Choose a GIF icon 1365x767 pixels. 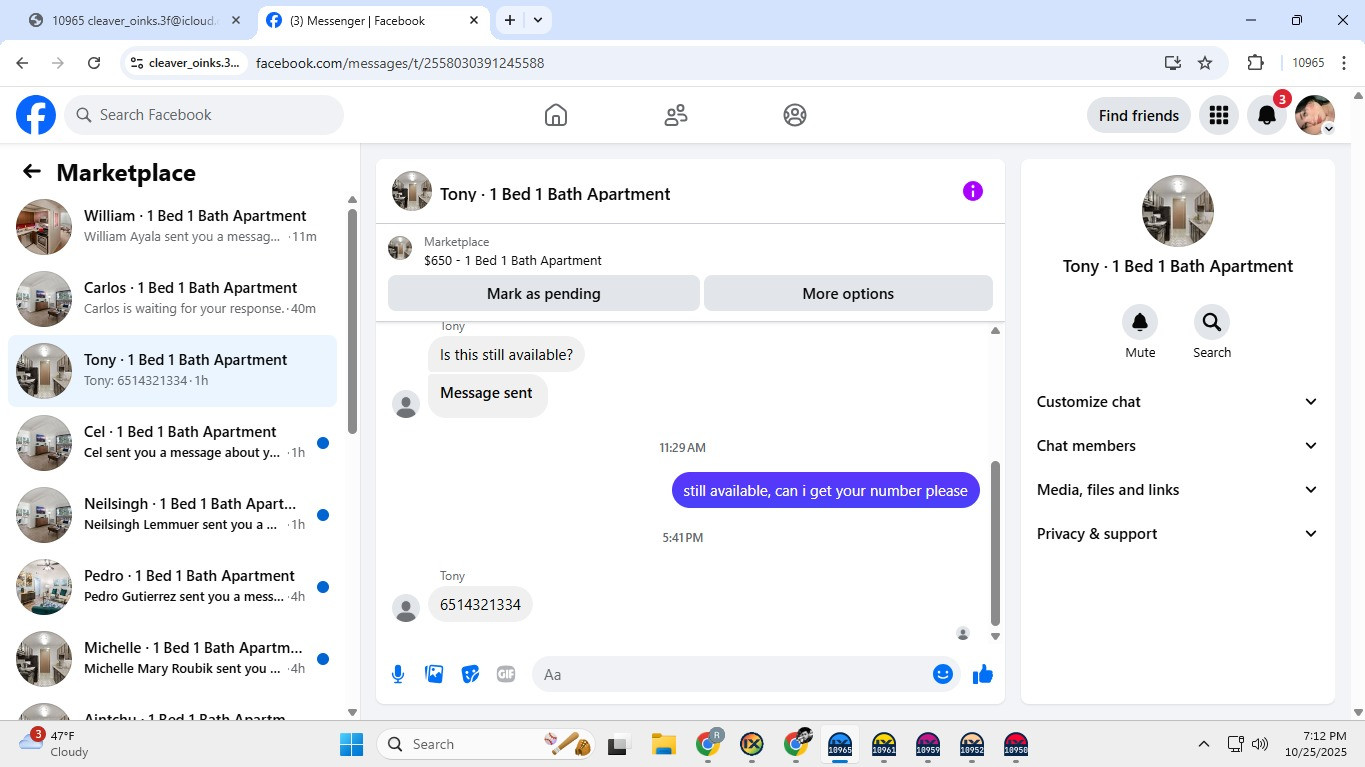506,674
